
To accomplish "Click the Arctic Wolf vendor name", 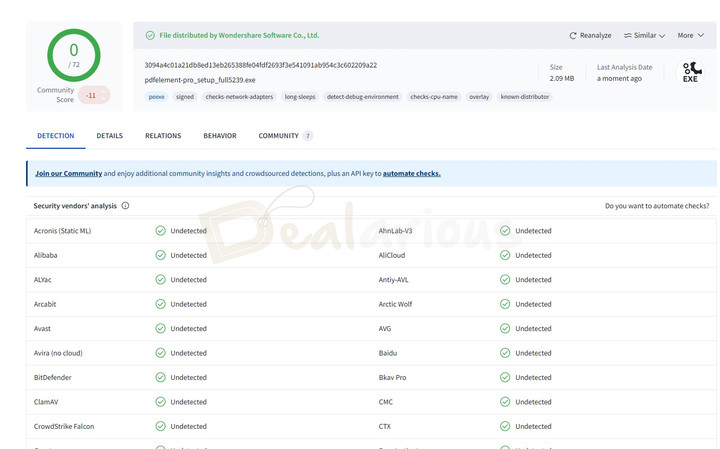I will [x=395, y=304].
